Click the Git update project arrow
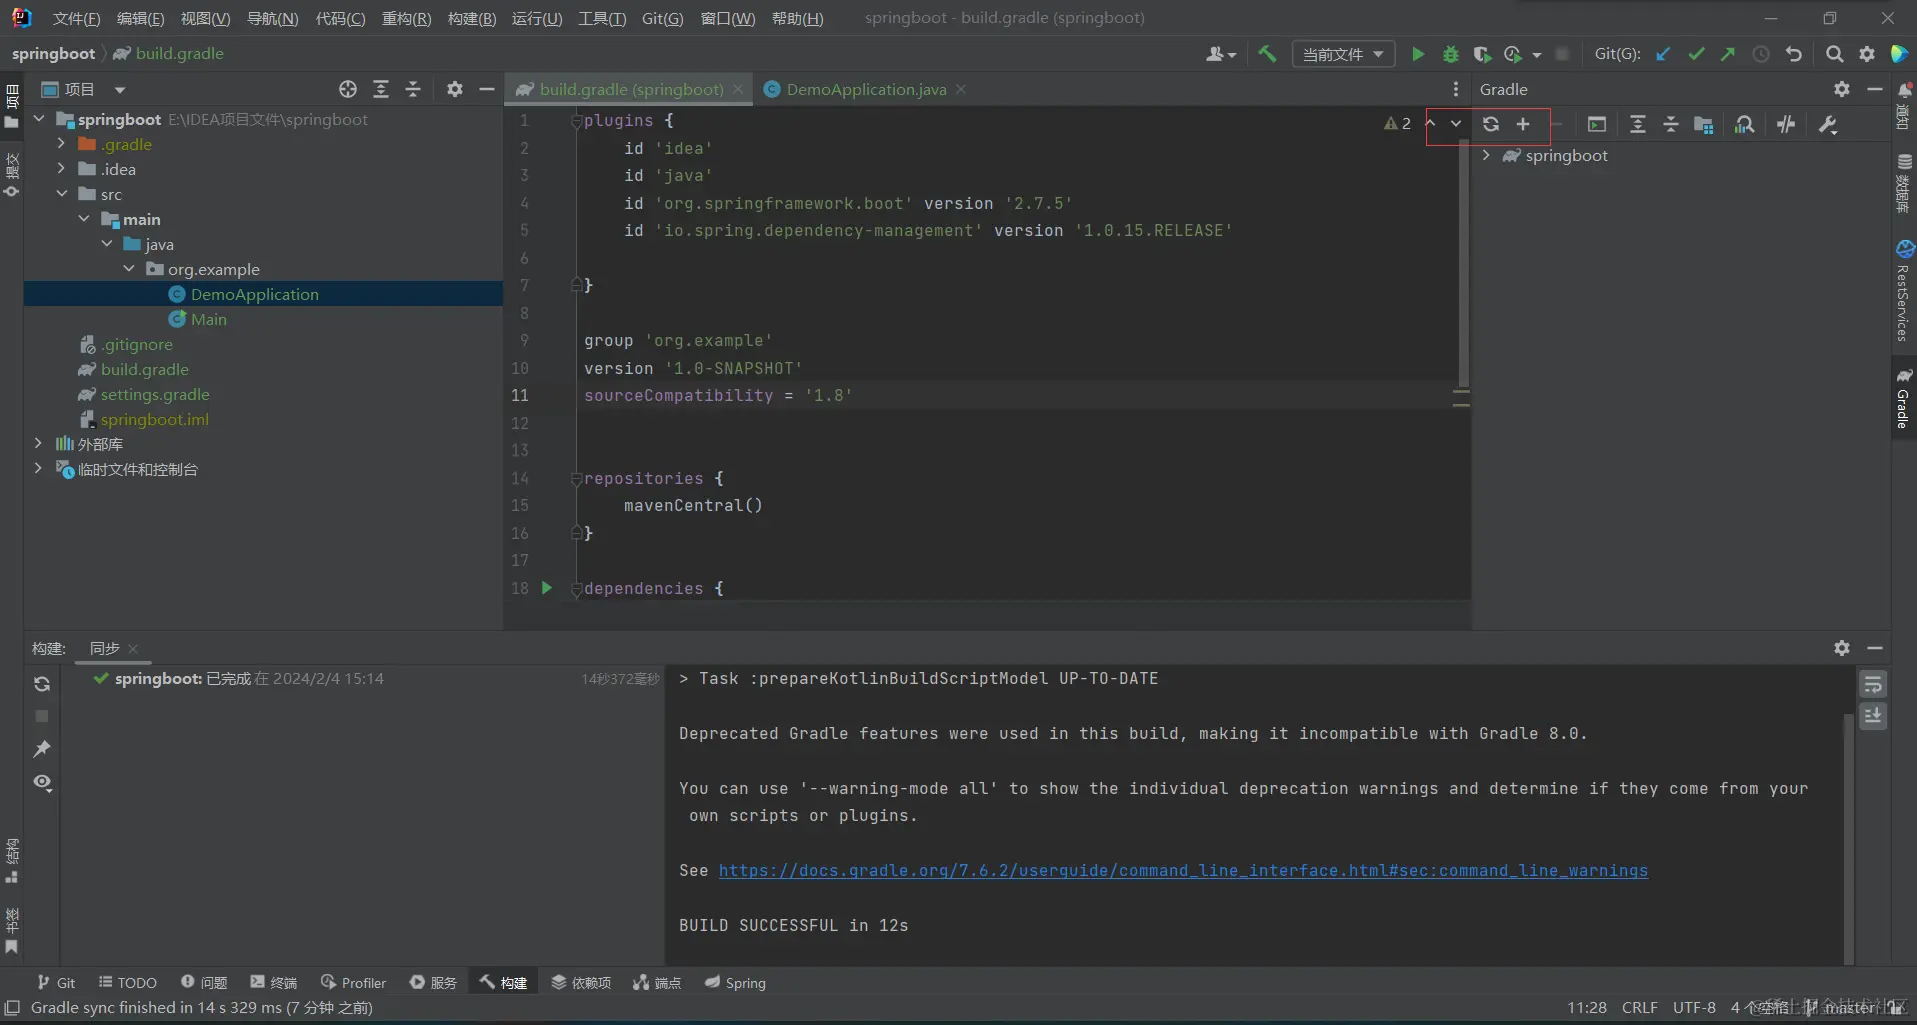1917x1025 pixels. point(1663,54)
